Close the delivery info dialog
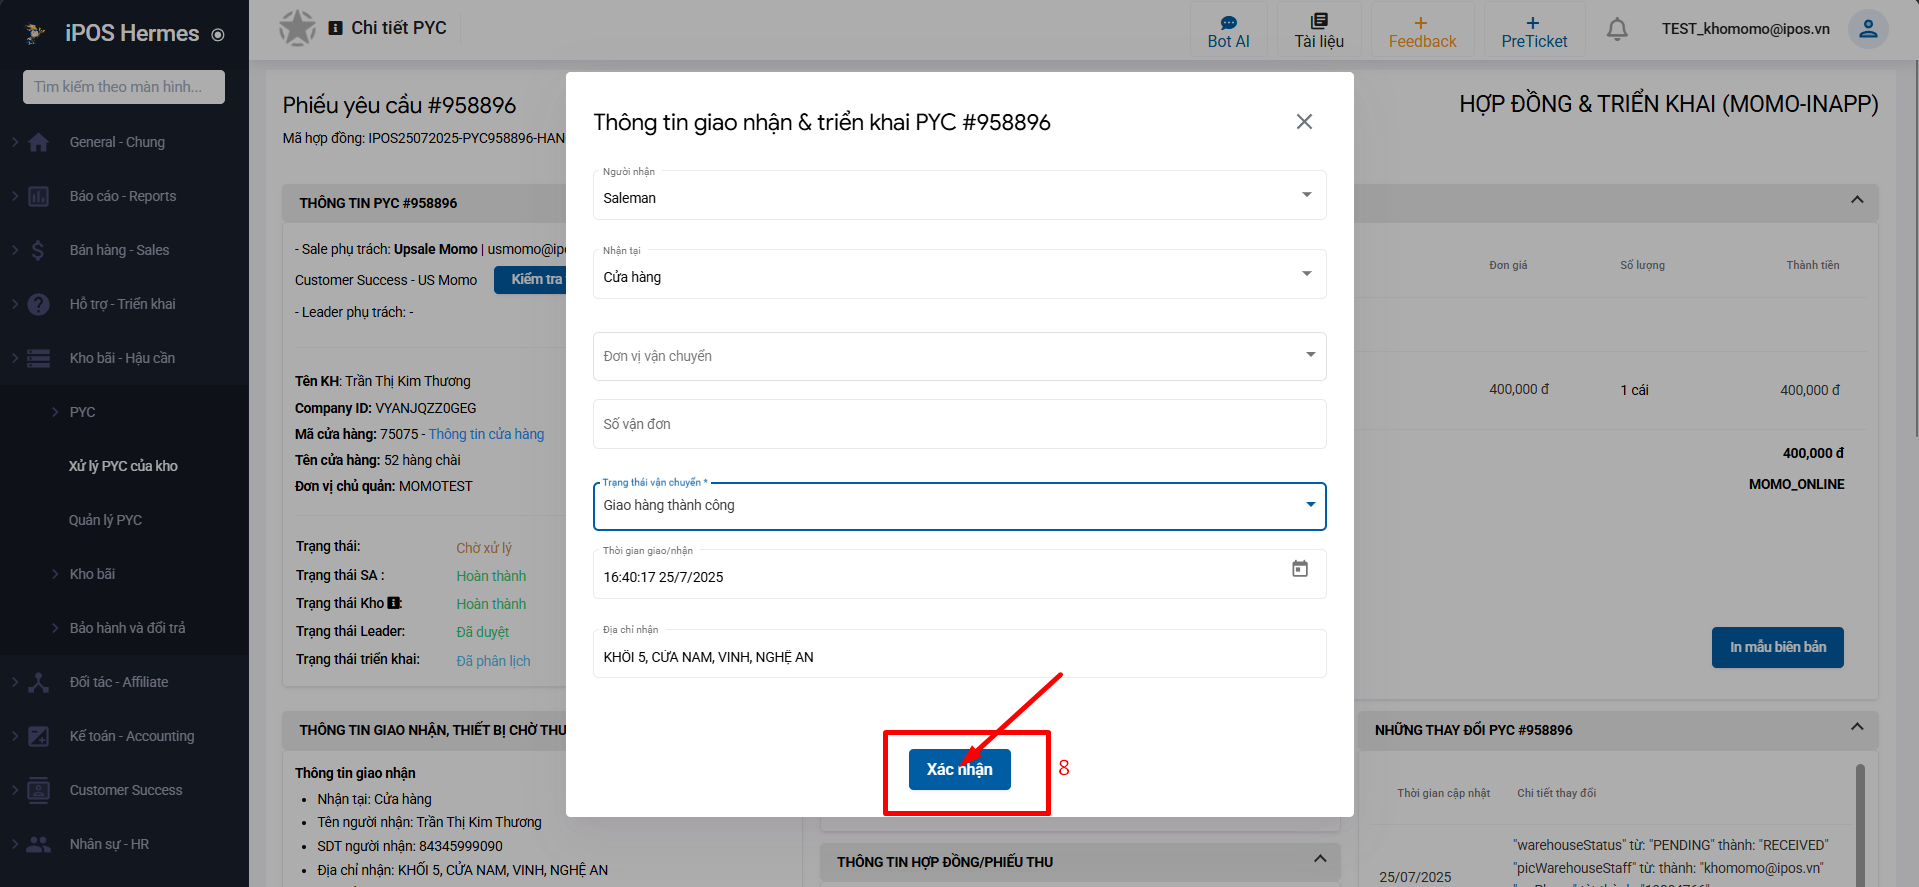 coord(1303,122)
